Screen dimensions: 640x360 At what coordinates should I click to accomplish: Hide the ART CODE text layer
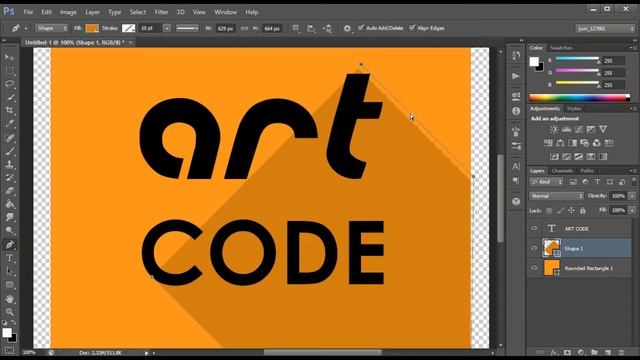534,229
